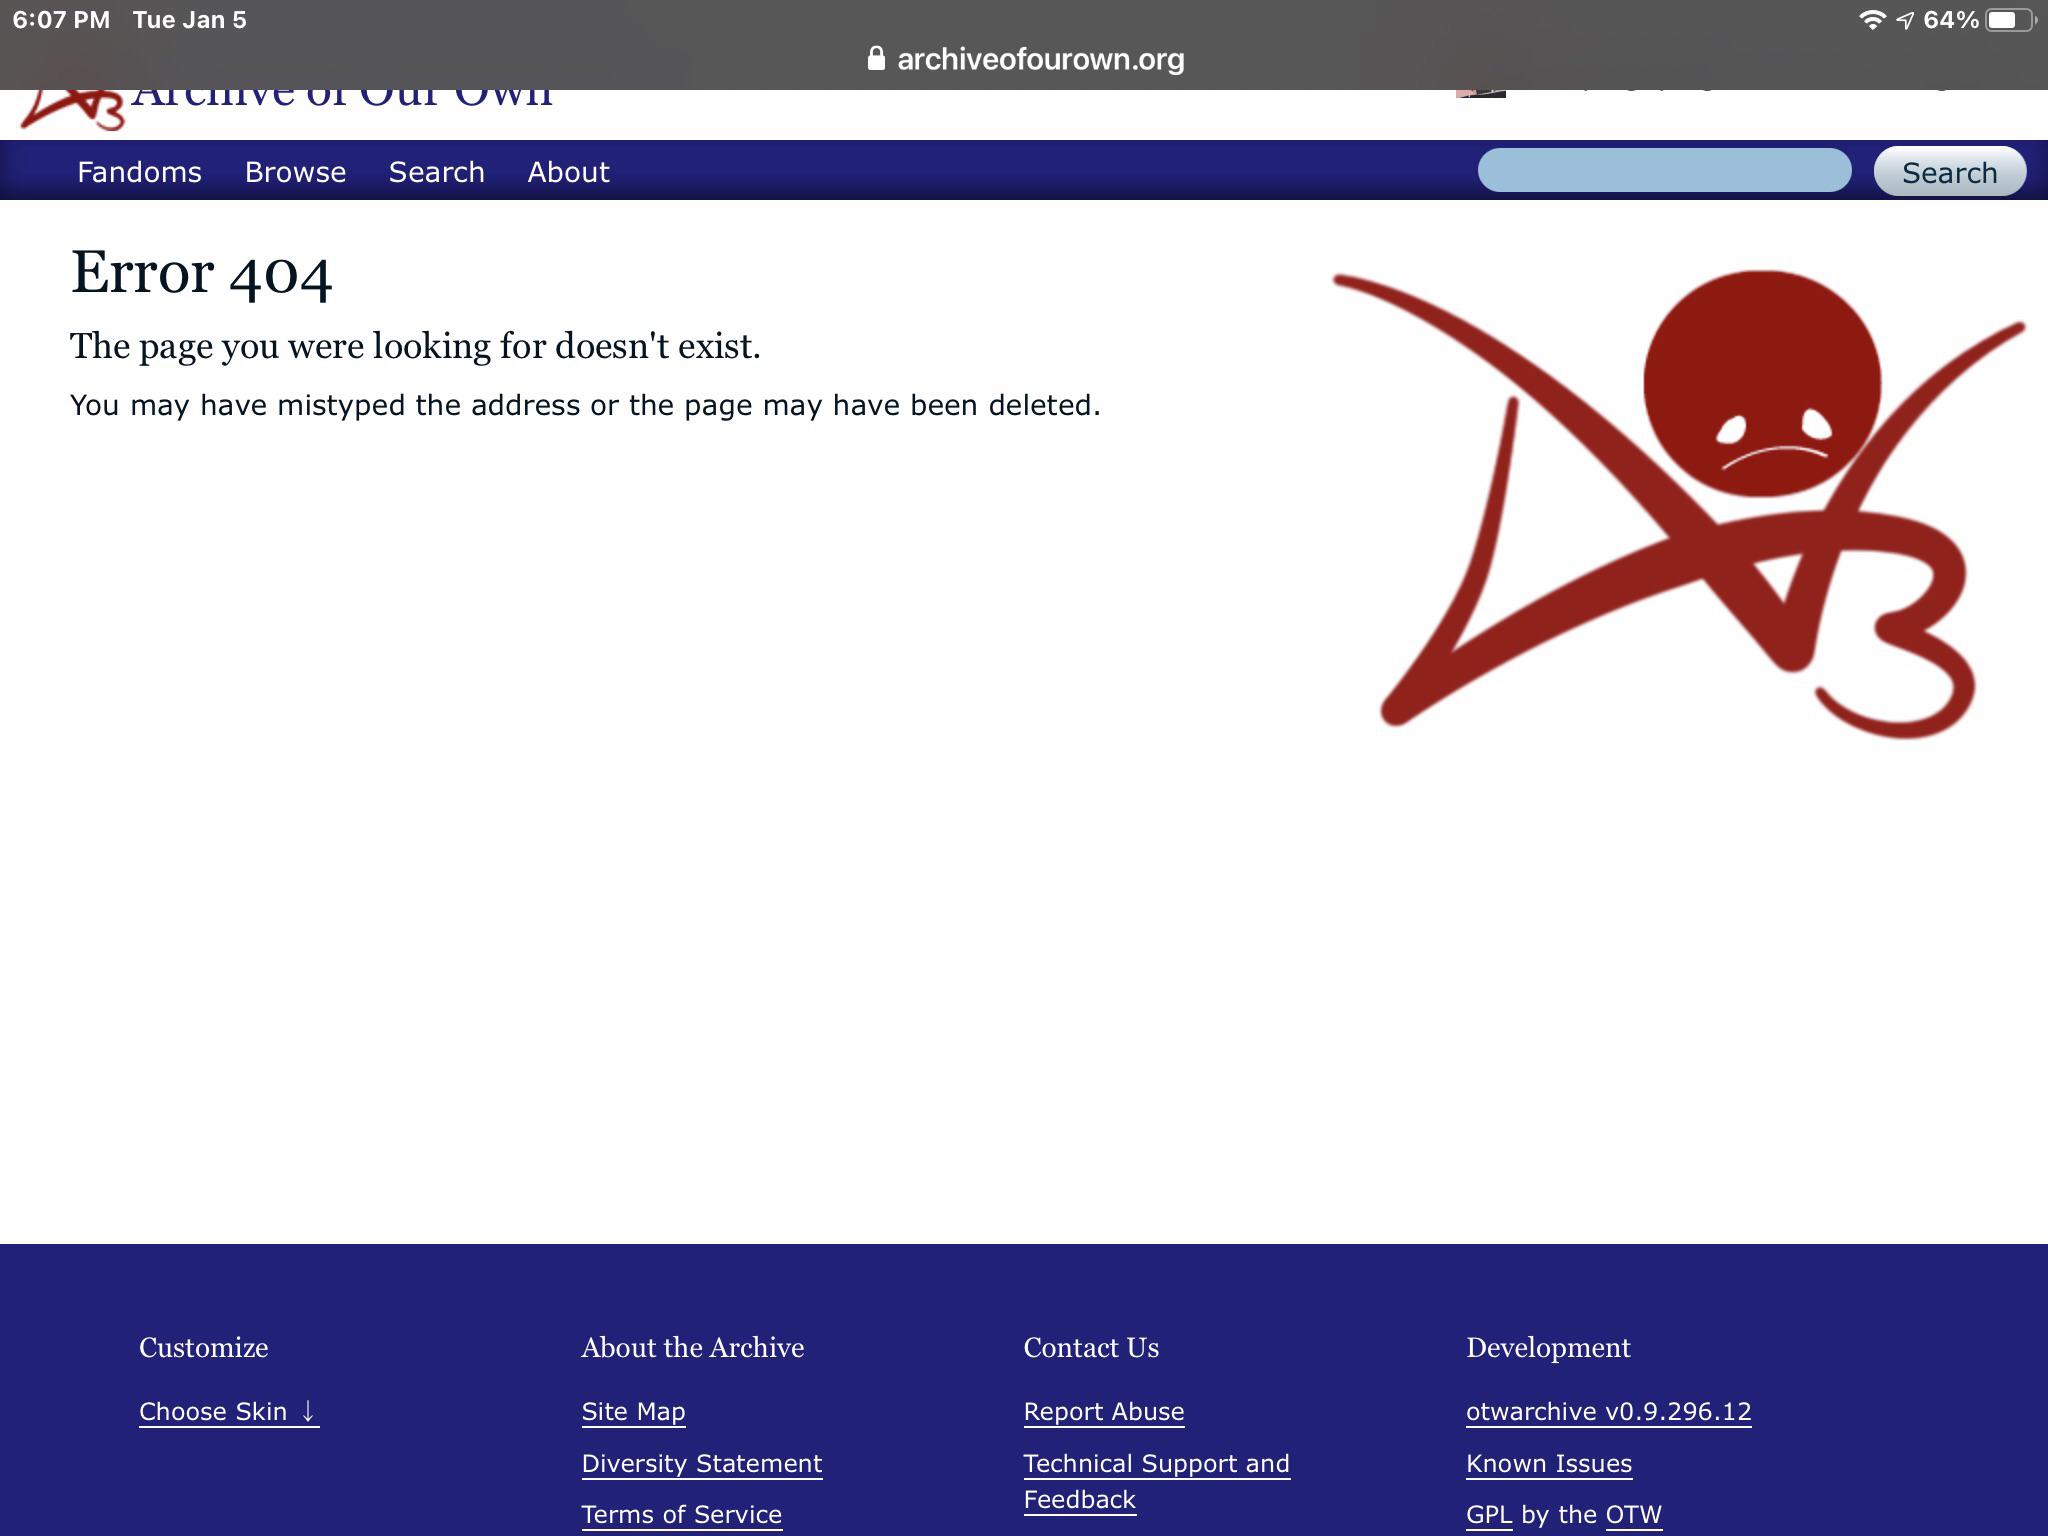Expand the About navigation dropdown
The height and width of the screenshot is (1536, 2048).
pyautogui.click(x=568, y=172)
